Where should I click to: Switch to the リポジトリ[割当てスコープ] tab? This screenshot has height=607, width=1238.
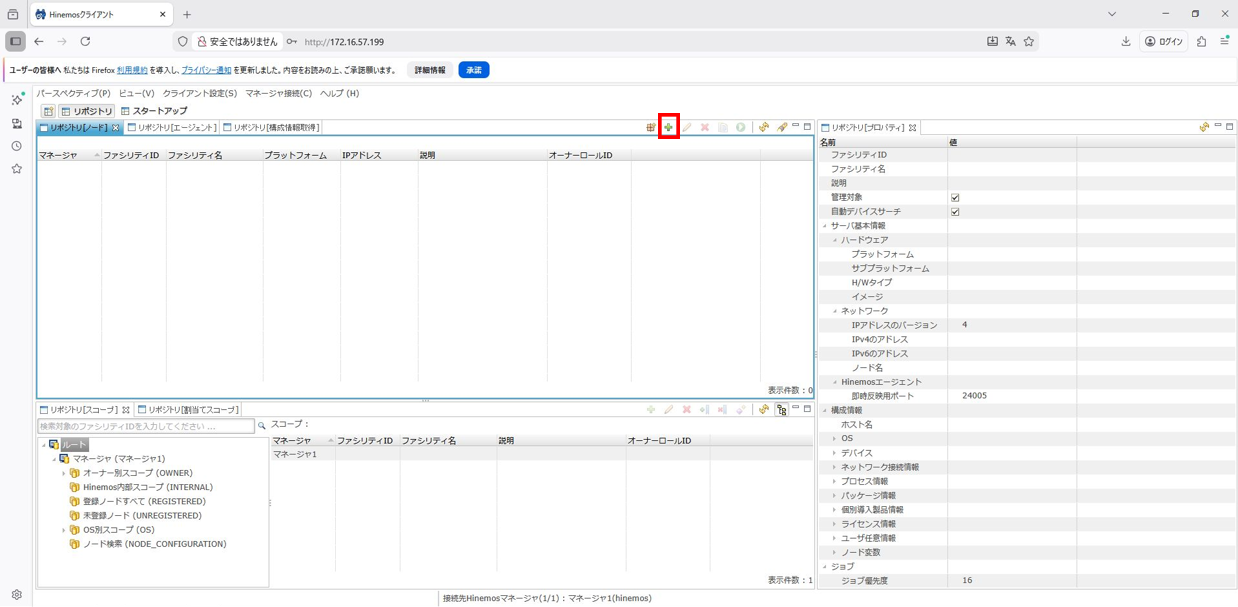point(188,410)
